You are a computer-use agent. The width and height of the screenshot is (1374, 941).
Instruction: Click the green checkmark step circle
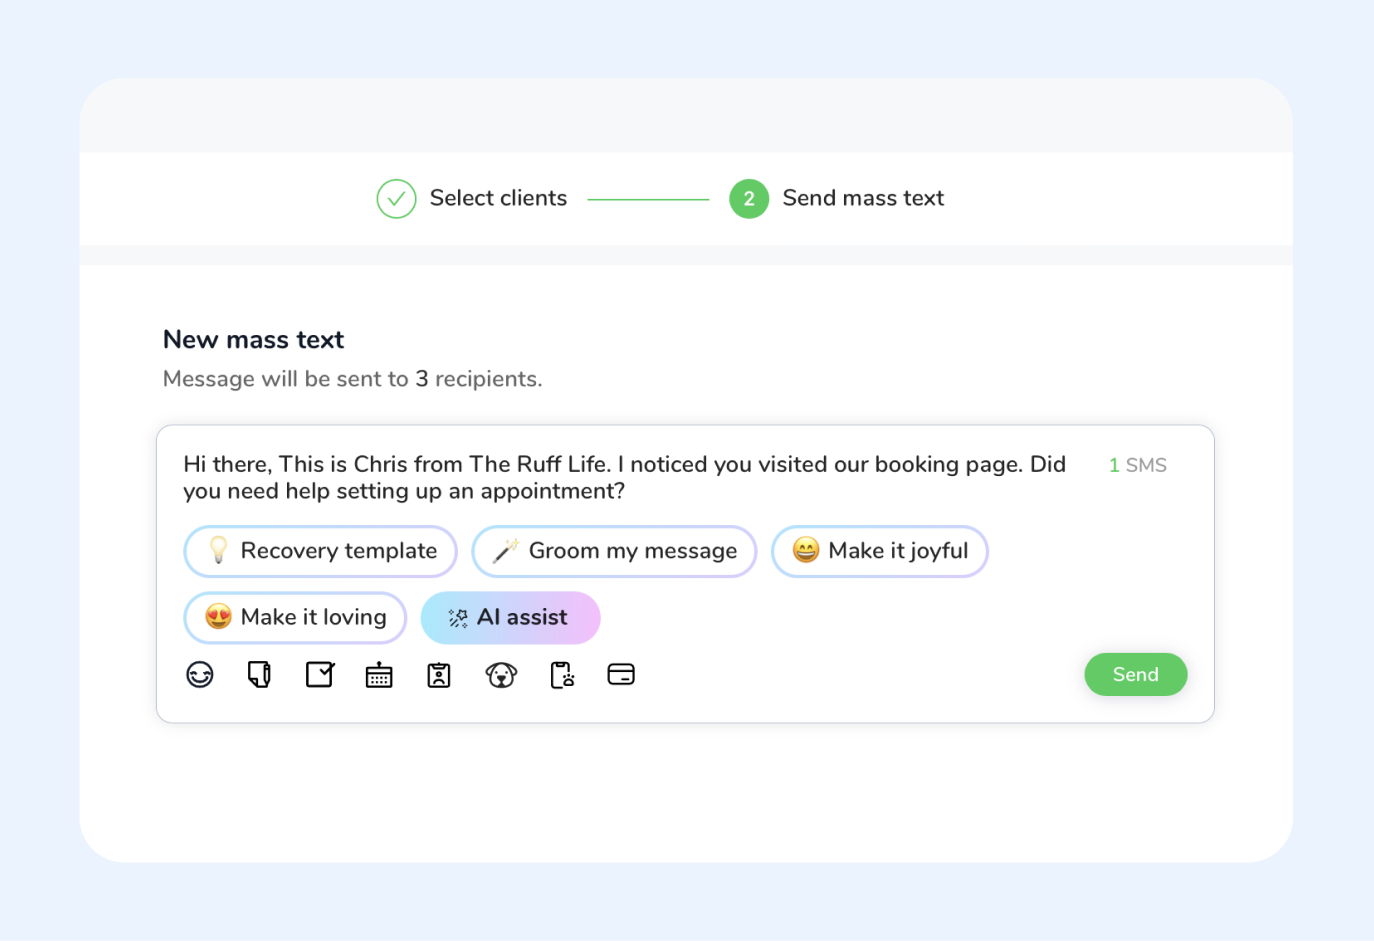[396, 199]
